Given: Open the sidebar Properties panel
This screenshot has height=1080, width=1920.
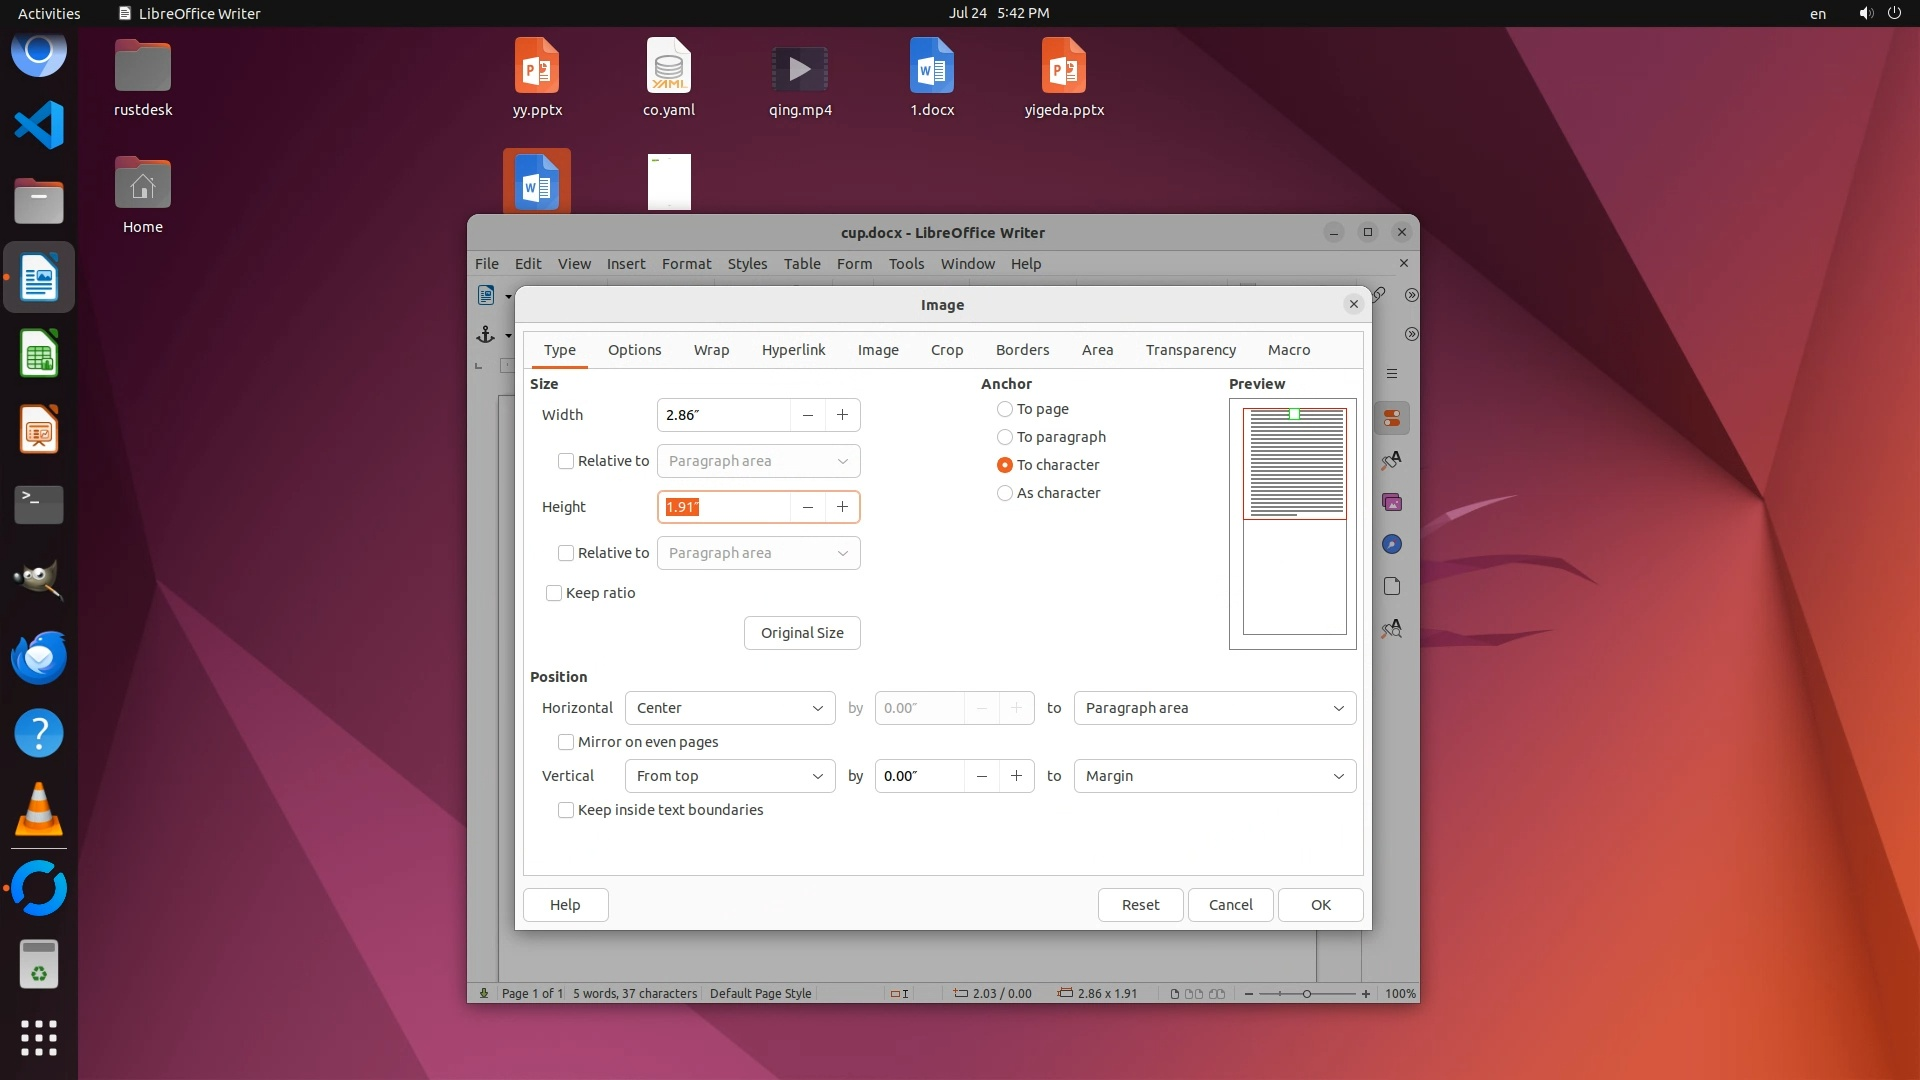Looking at the screenshot, I should (1391, 419).
